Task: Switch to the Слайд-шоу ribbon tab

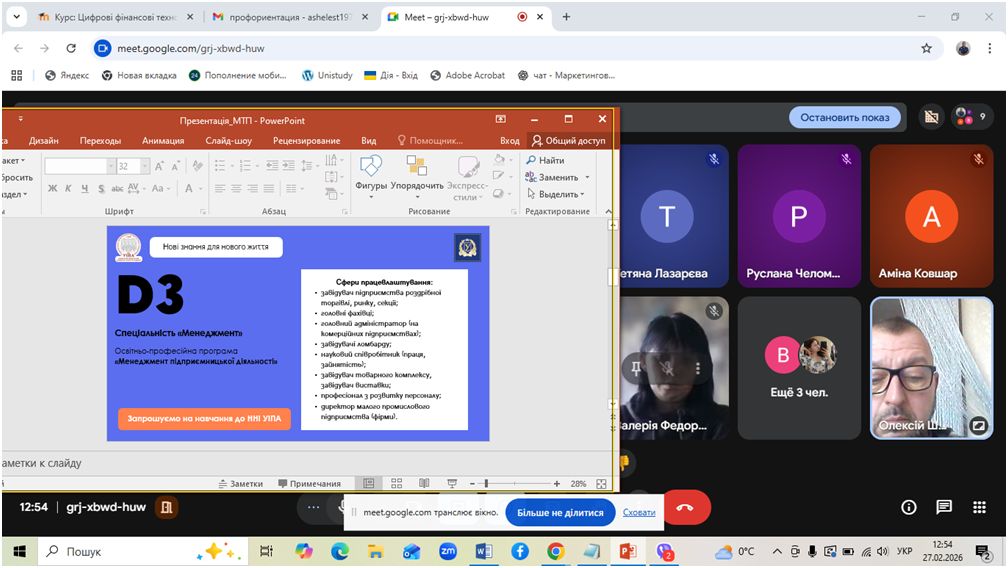Action: (x=229, y=141)
